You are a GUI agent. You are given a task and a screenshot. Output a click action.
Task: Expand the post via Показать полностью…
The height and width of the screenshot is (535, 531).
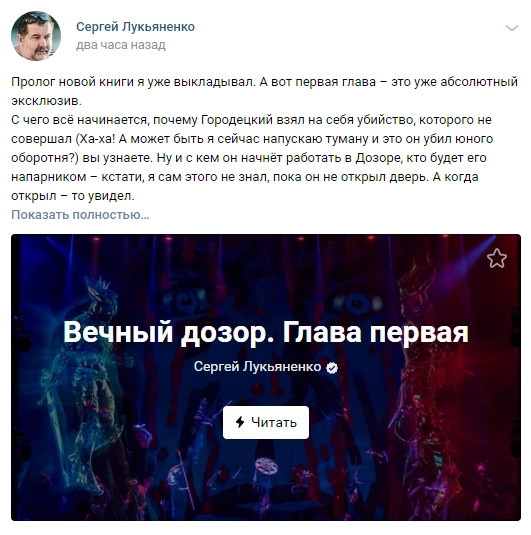(80, 215)
